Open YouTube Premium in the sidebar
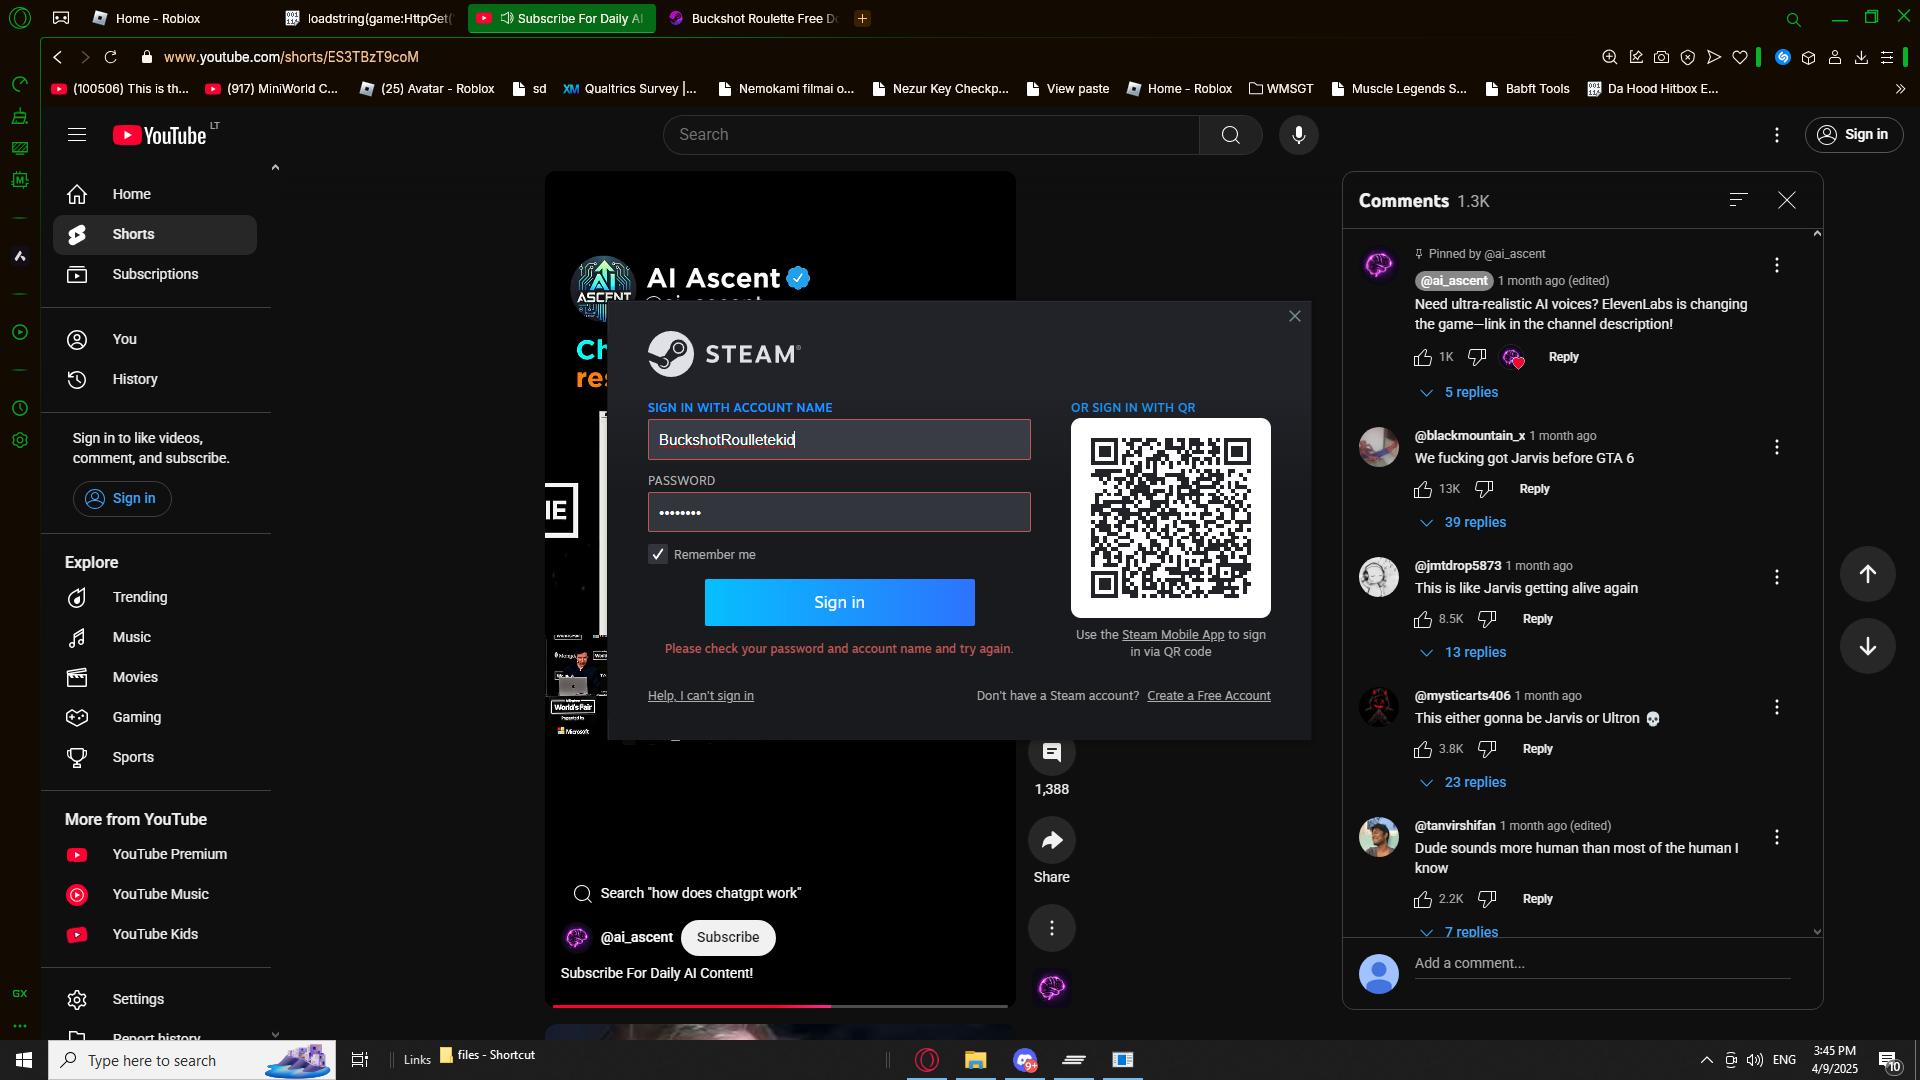Viewport: 1920px width, 1080px height. [155, 854]
